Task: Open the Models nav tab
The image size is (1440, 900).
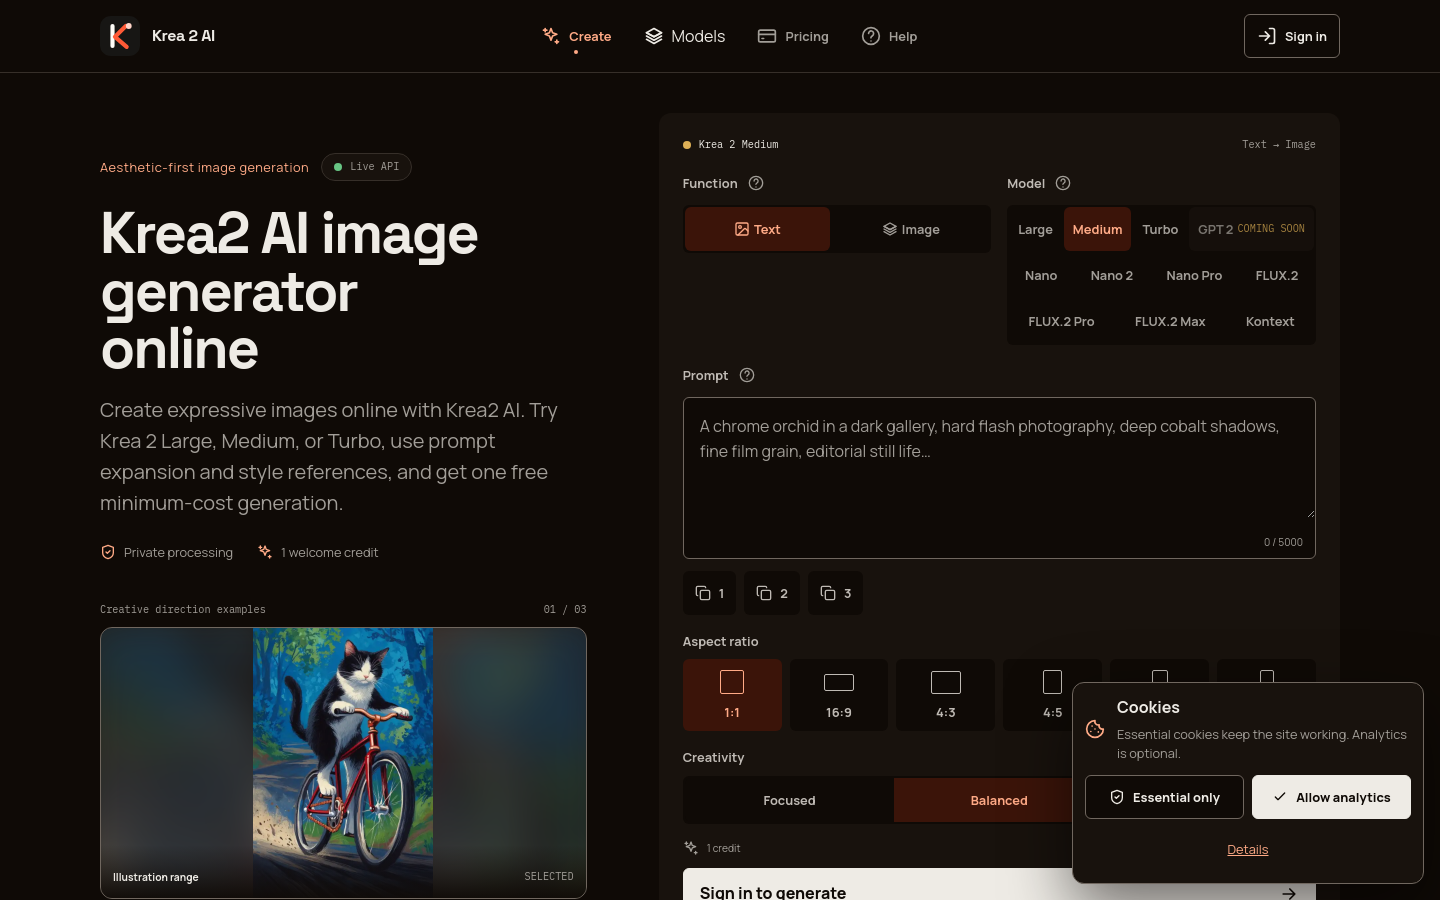Action: [x=685, y=36]
